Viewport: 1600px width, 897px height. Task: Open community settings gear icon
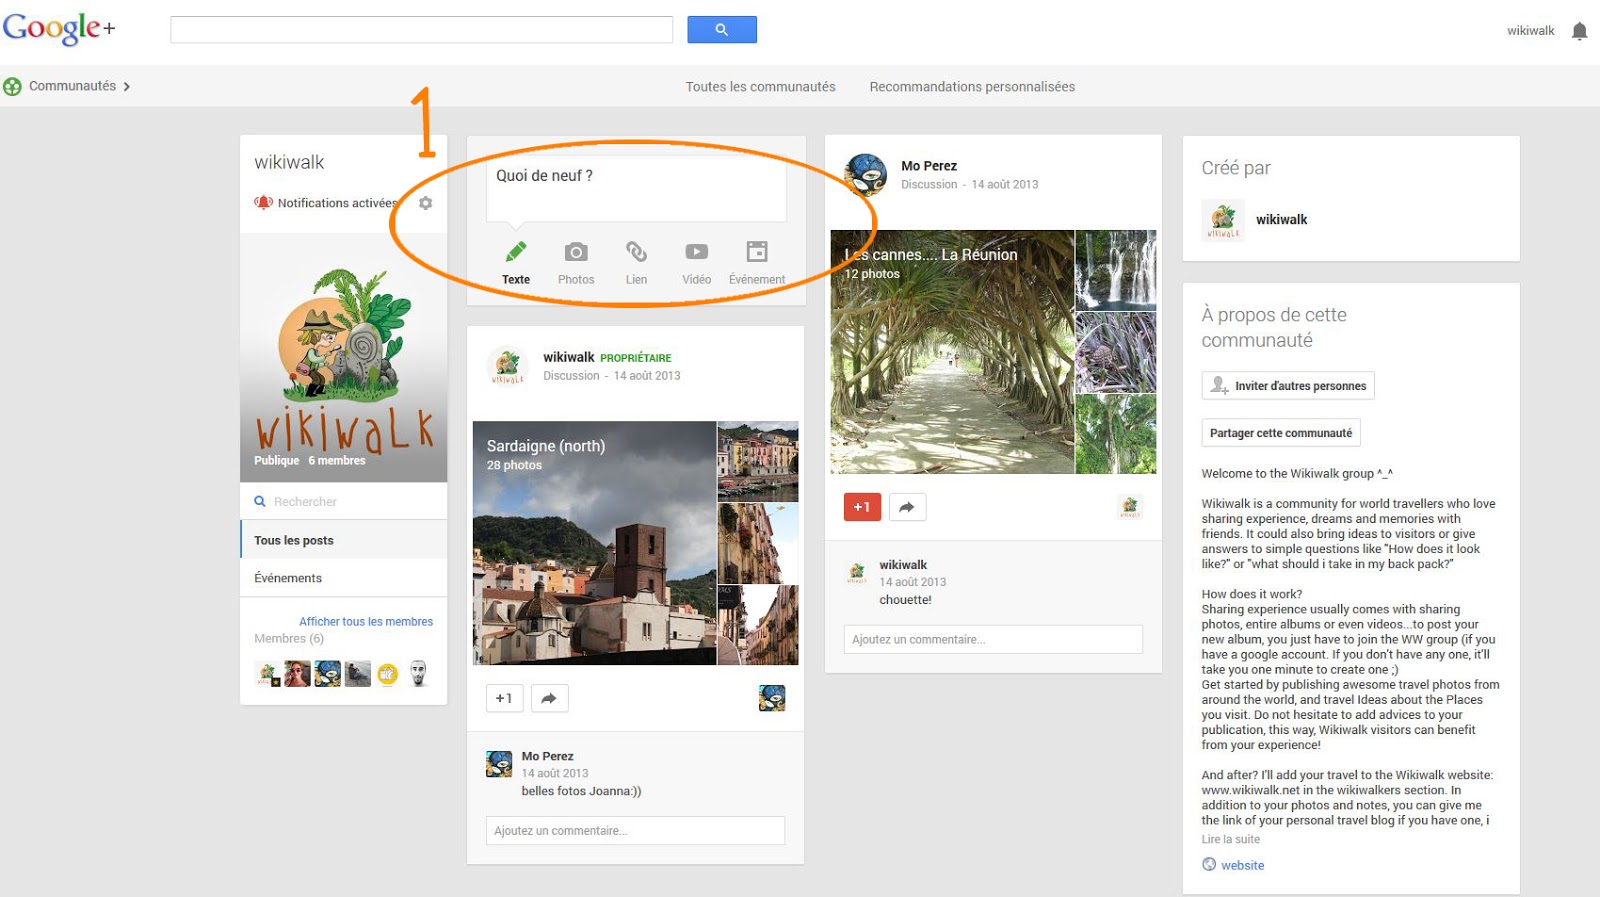coord(425,203)
